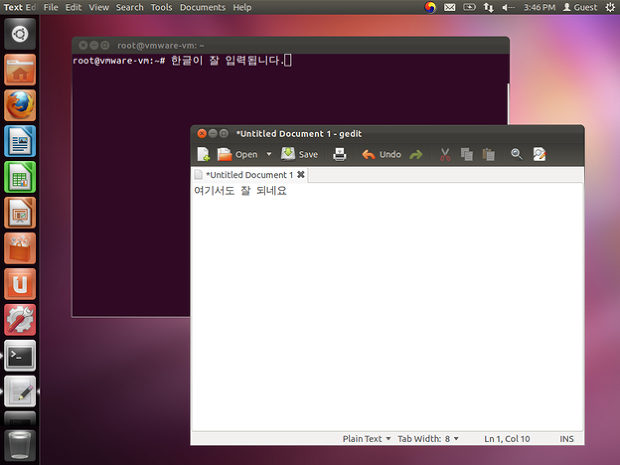Open the Trash from the launcher
The image size is (620, 465).
tap(20, 446)
